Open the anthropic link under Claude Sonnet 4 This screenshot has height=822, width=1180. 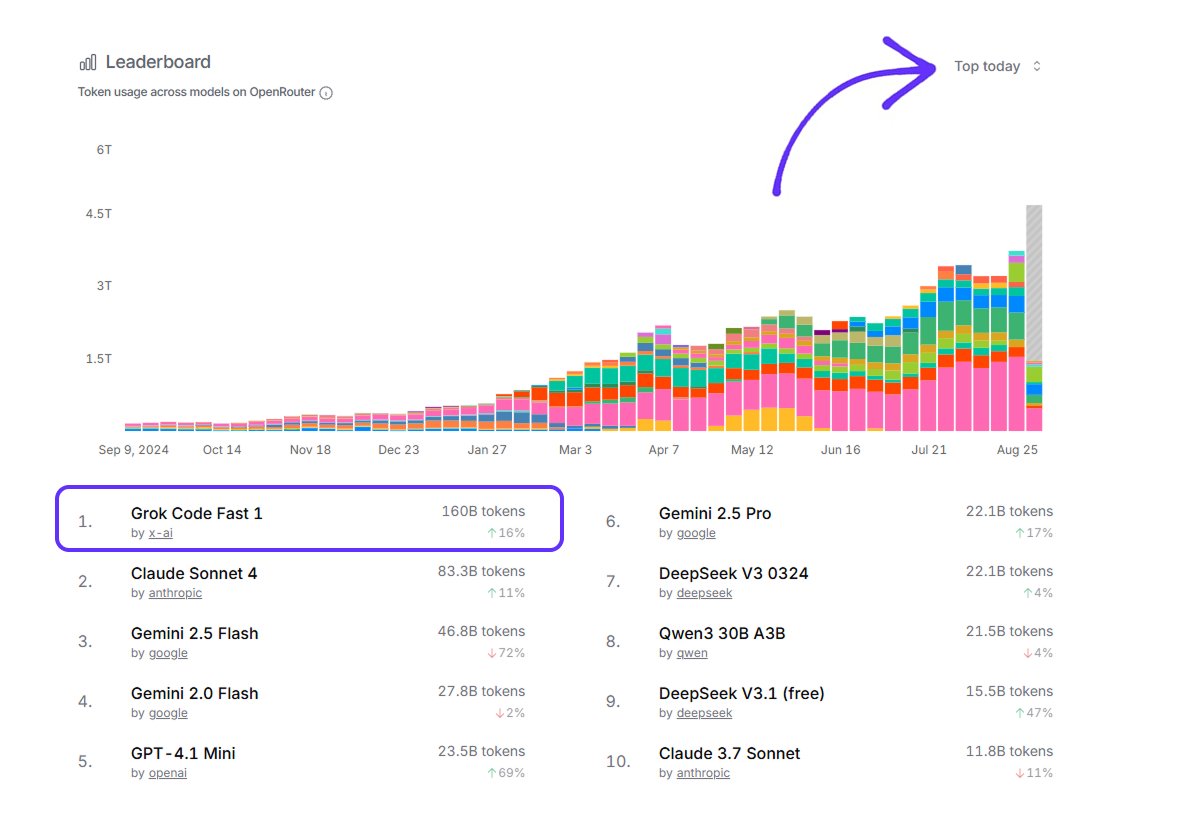(x=175, y=593)
